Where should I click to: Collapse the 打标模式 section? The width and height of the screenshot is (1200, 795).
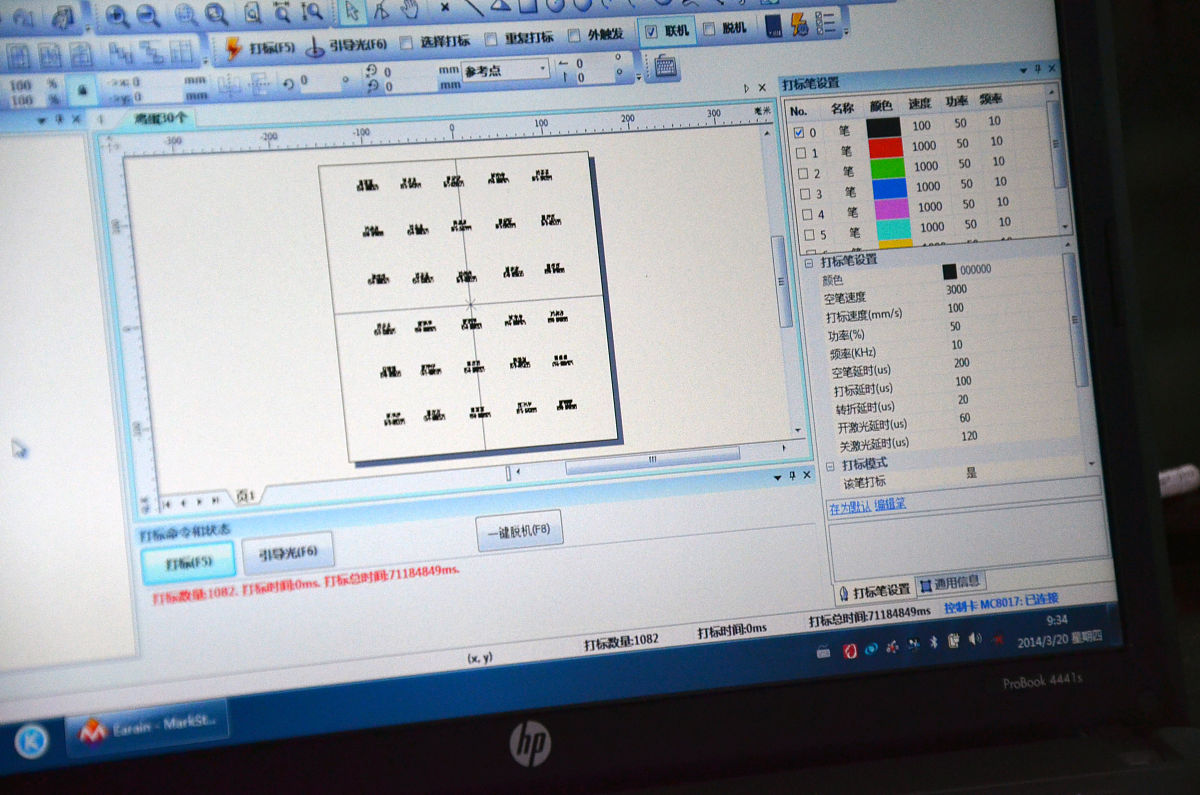pyautogui.click(x=830, y=465)
